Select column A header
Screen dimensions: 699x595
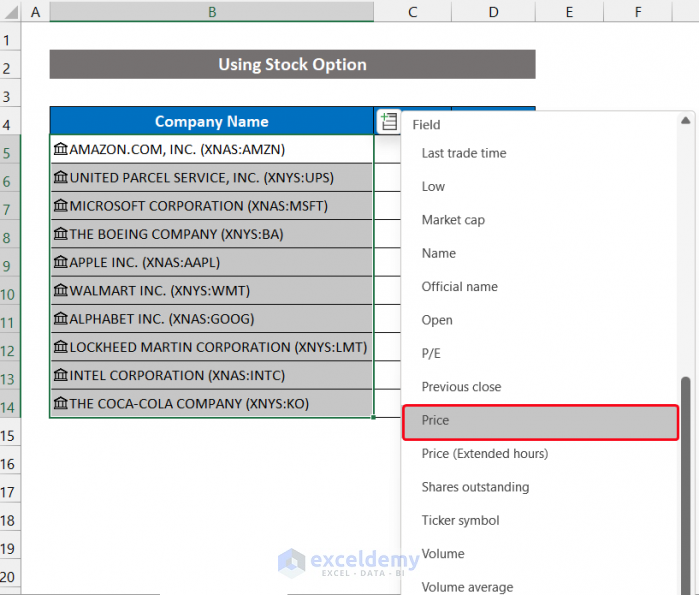click(x=35, y=12)
